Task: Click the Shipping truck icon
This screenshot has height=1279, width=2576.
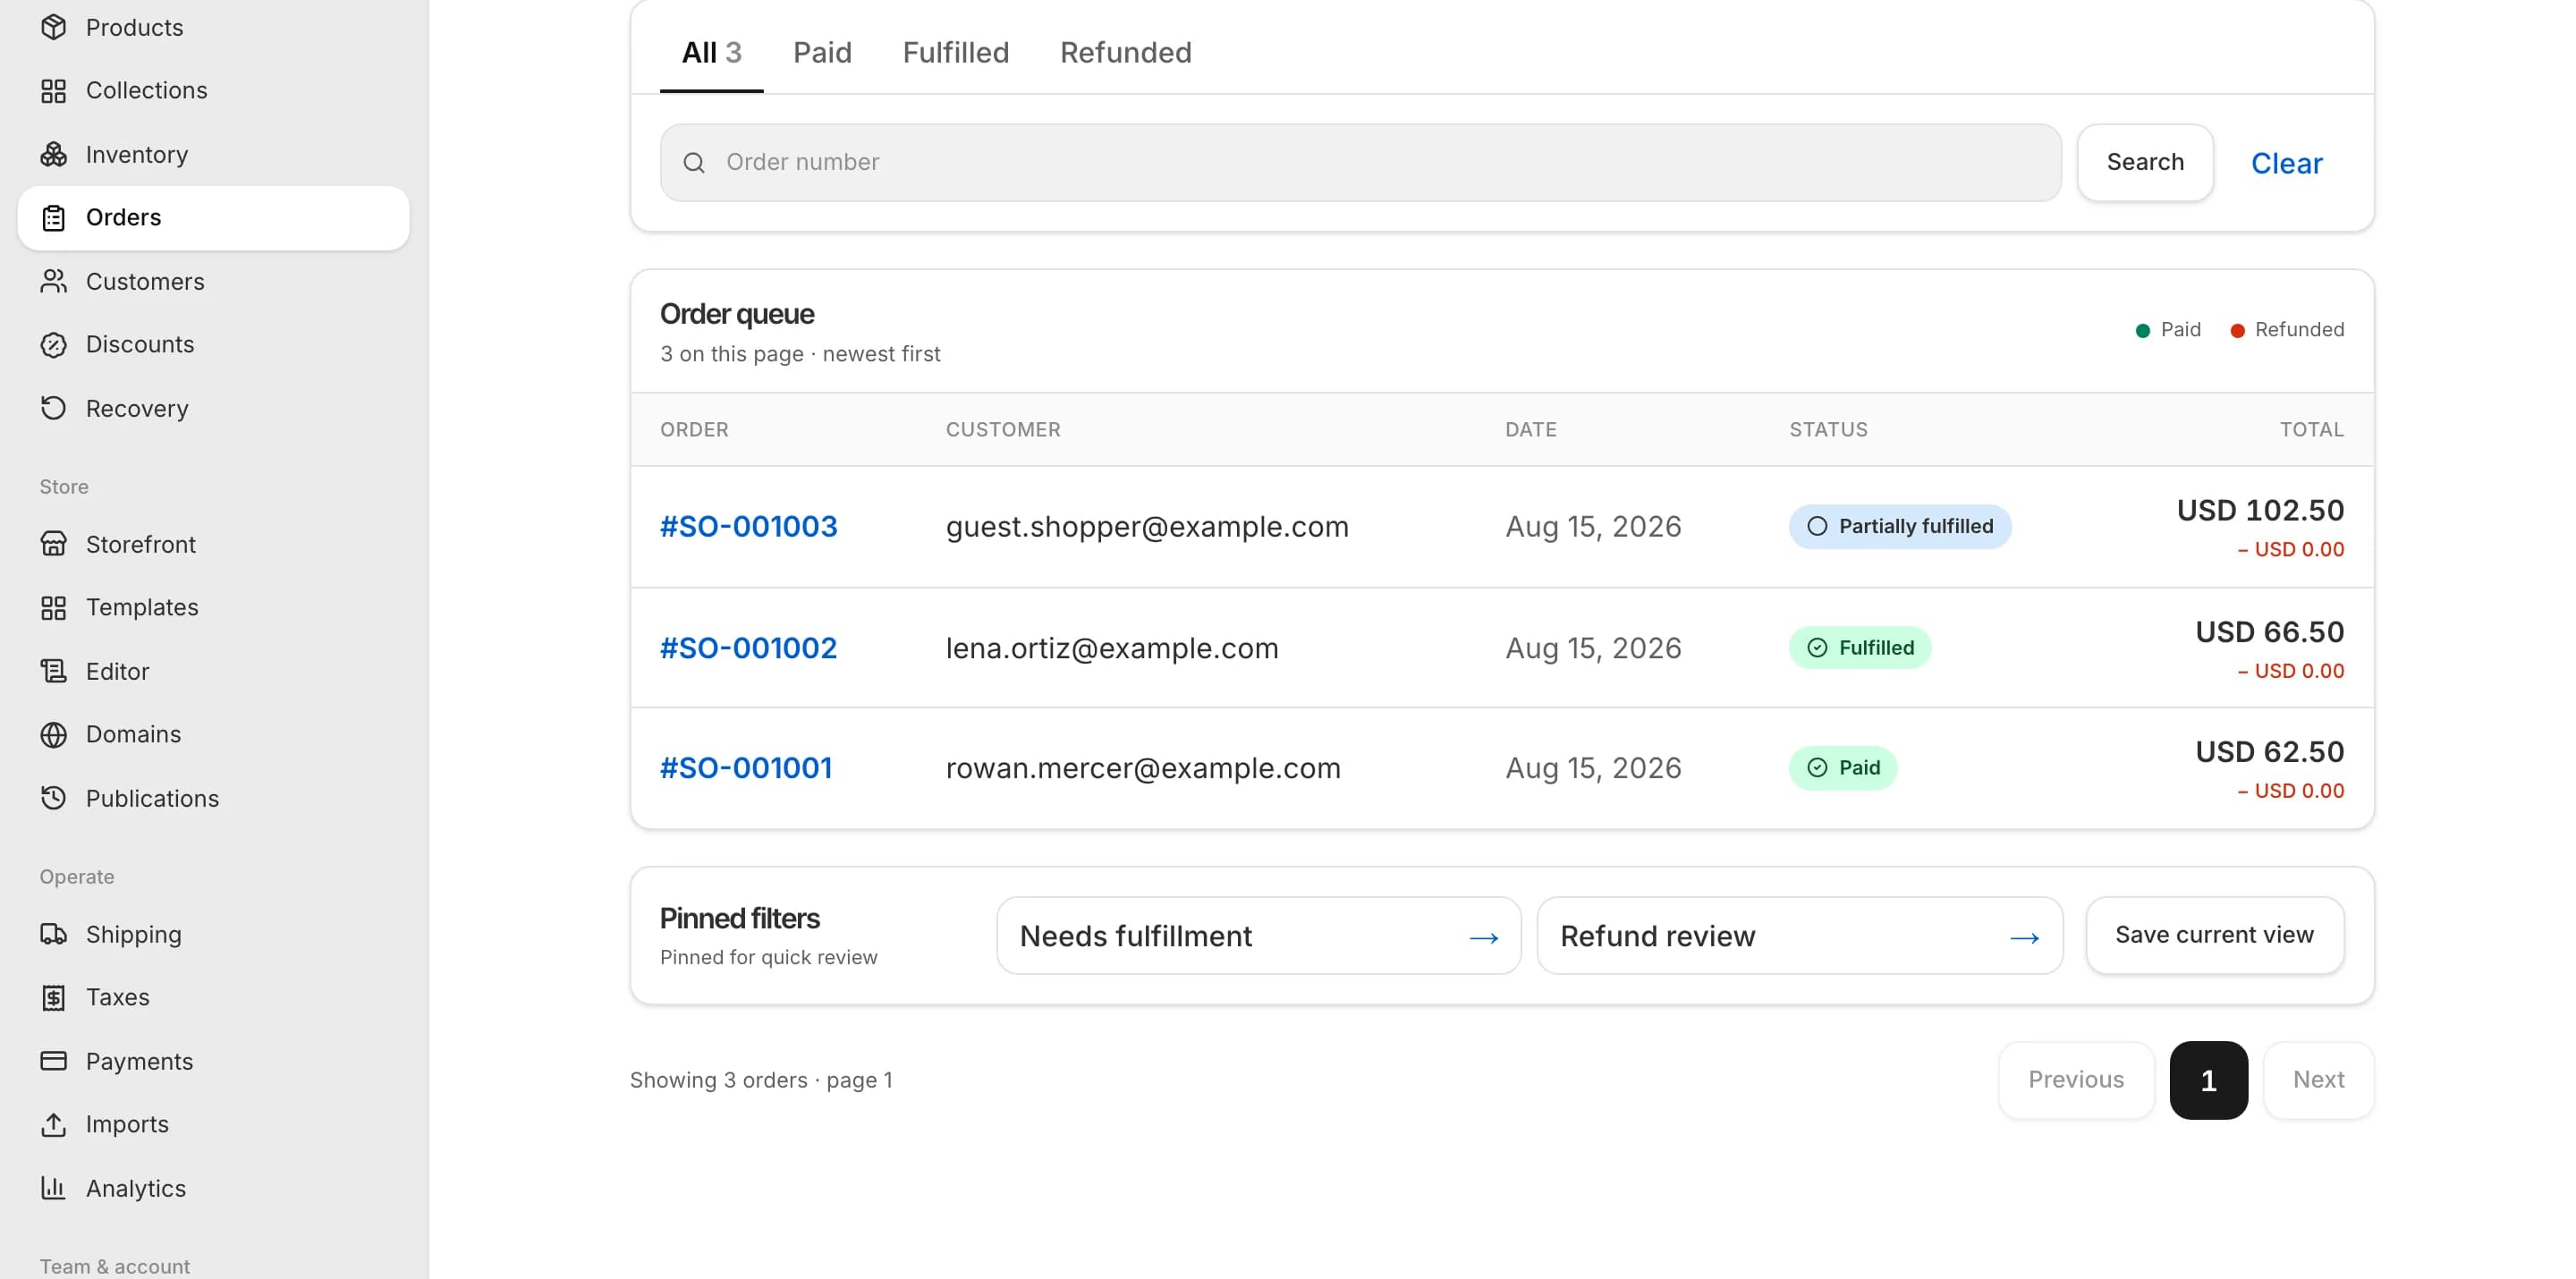Action: tap(53, 934)
